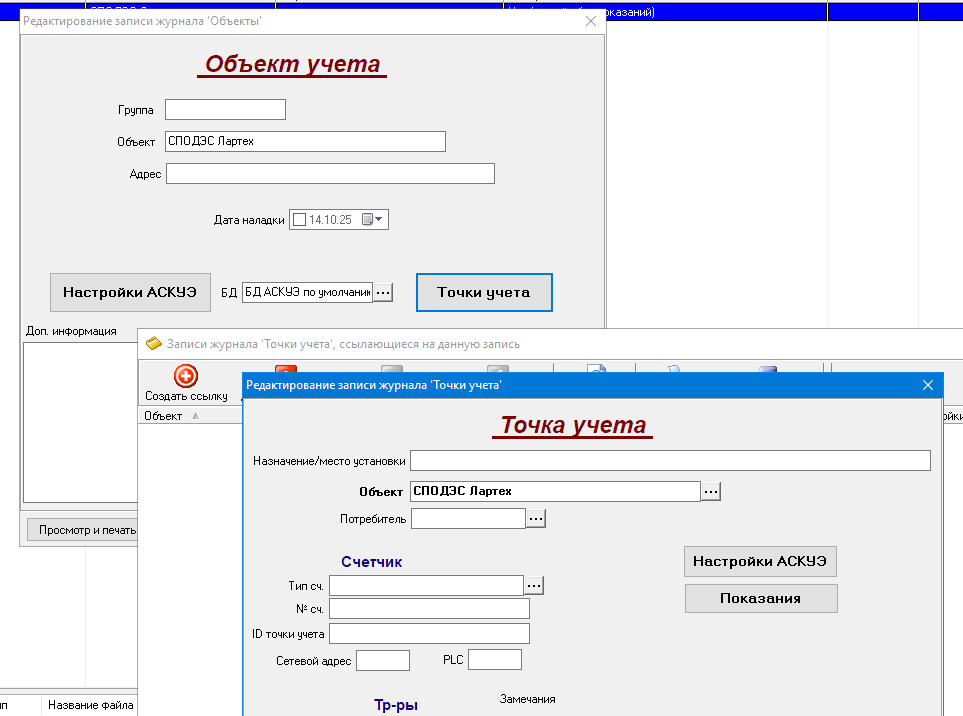The height and width of the screenshot is (716, 963).
Task: Select the 'Назначение/место установки' field
Action: 670,461
